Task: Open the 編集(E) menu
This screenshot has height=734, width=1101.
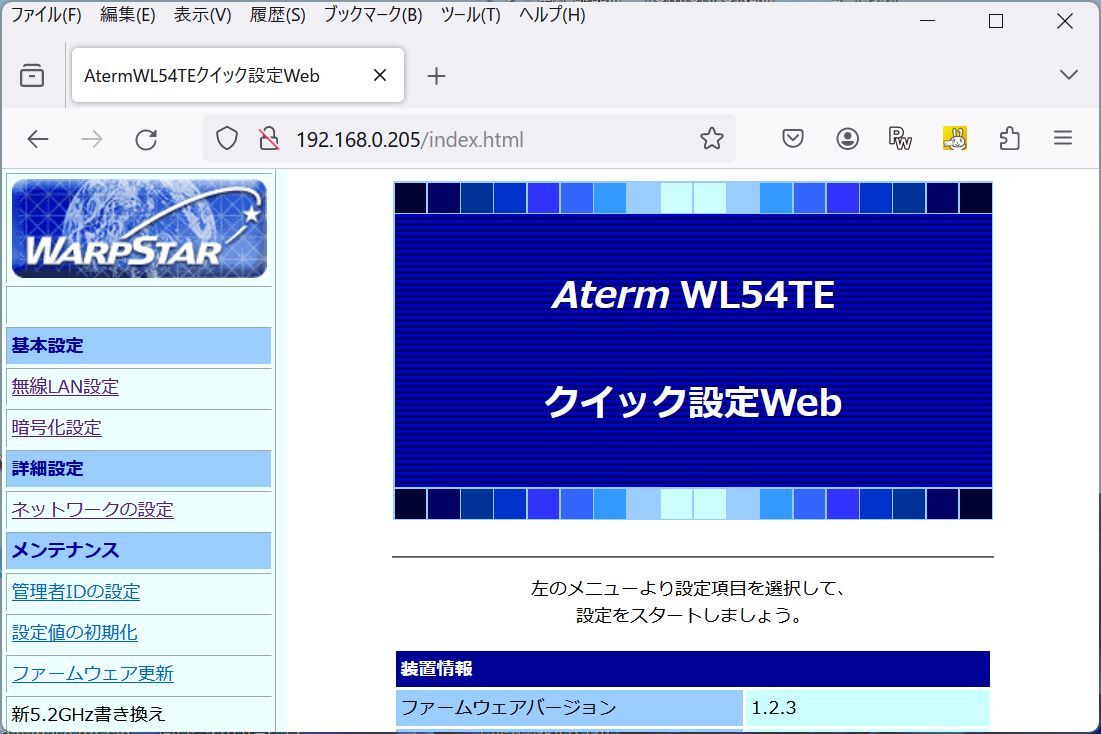Action: click(128, 15)
